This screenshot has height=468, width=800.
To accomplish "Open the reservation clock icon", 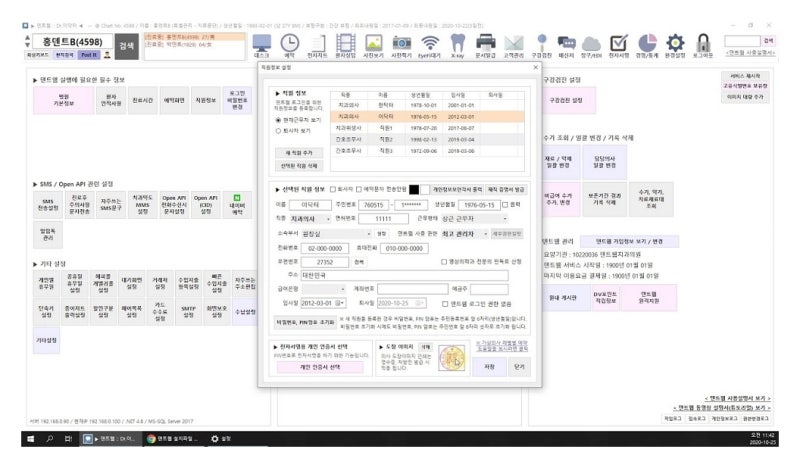I will (x=289, y=45).
